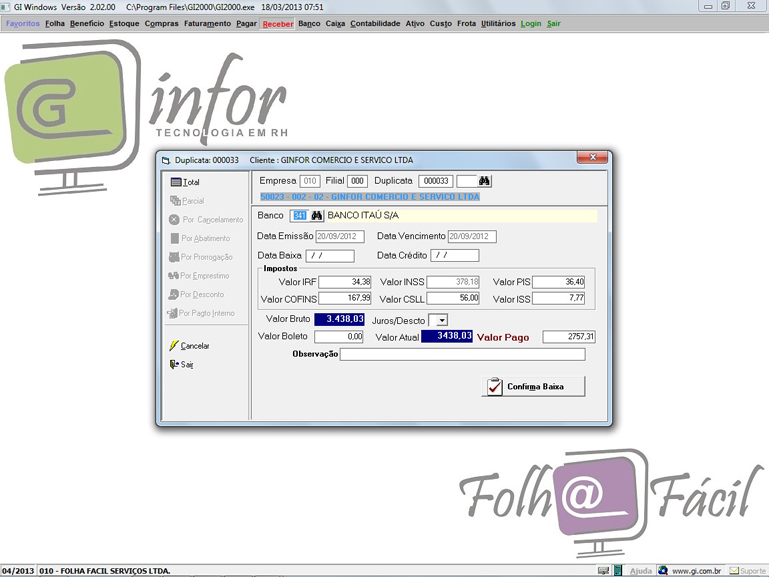This screenshot has height=577, width=769.
Task: Open the Folha menu
Action: (x=55, y=24)
